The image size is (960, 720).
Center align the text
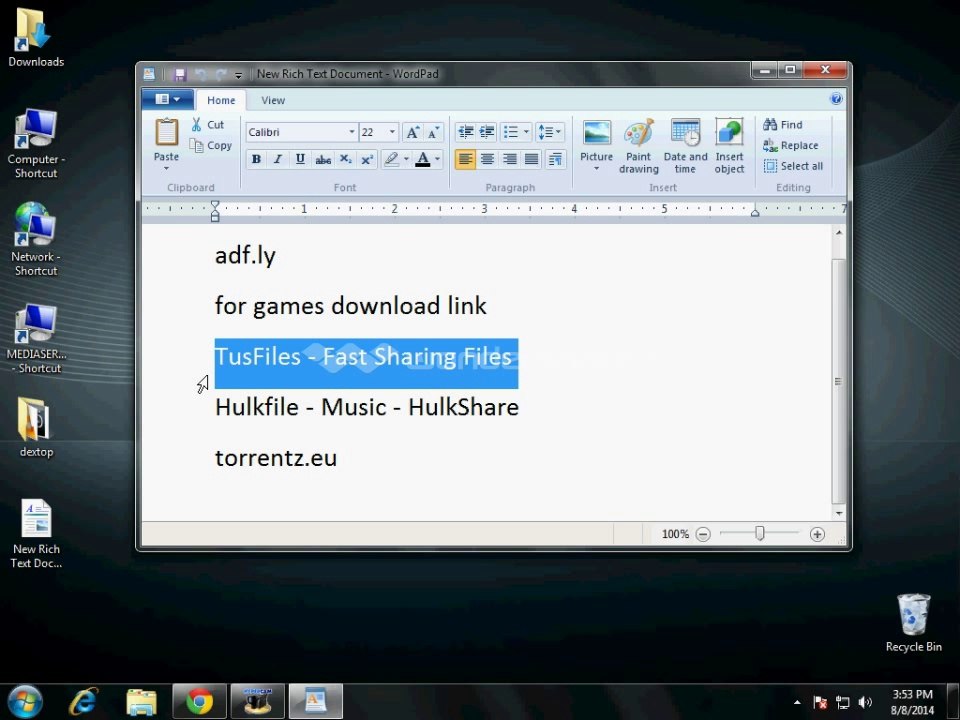487,159
